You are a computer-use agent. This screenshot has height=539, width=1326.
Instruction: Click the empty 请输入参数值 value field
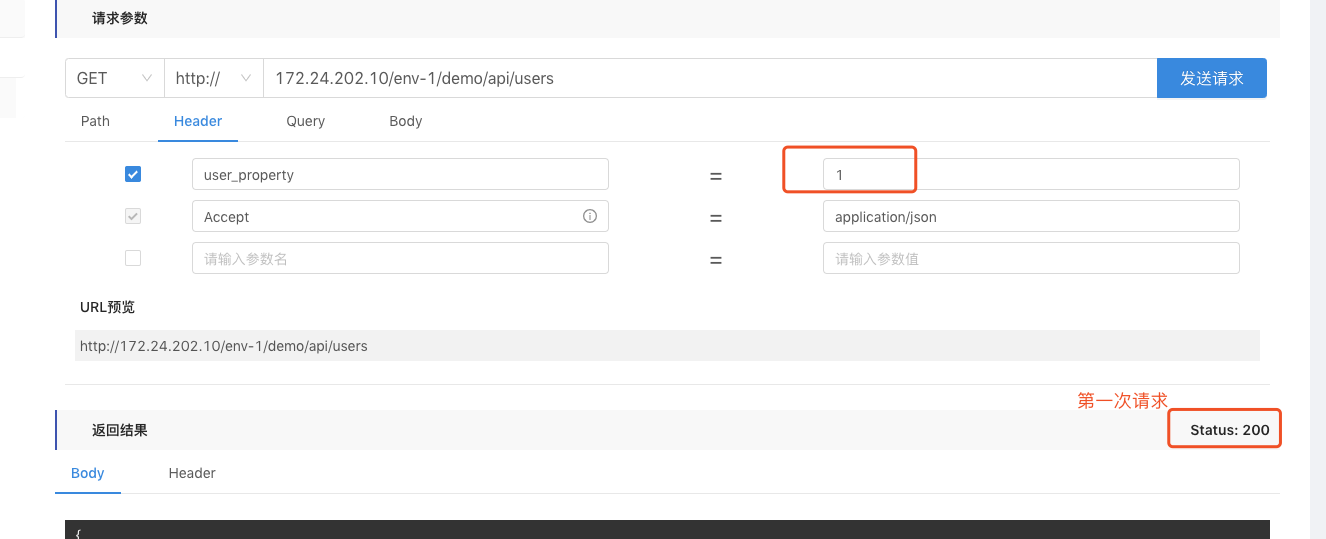pyautogui.click(x=1030, y=258)
